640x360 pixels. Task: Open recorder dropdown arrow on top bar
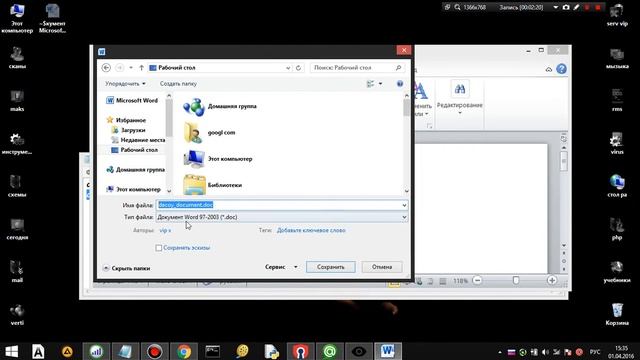tap(556, 7)
